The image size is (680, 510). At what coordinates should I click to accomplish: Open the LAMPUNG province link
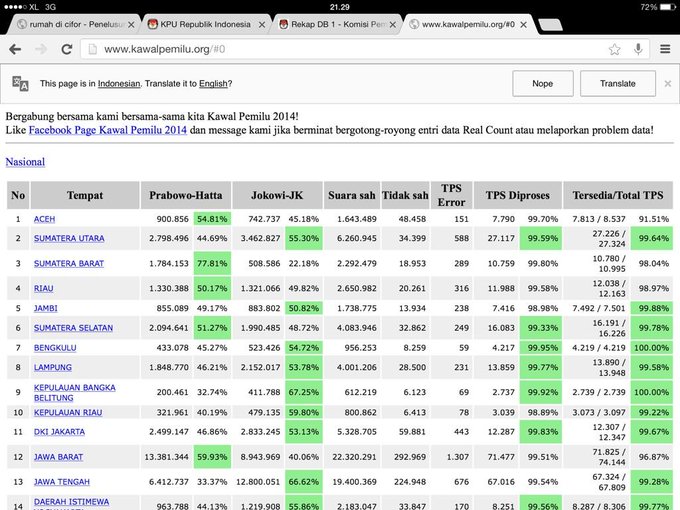pyautogui.click(x=53, y=367)
